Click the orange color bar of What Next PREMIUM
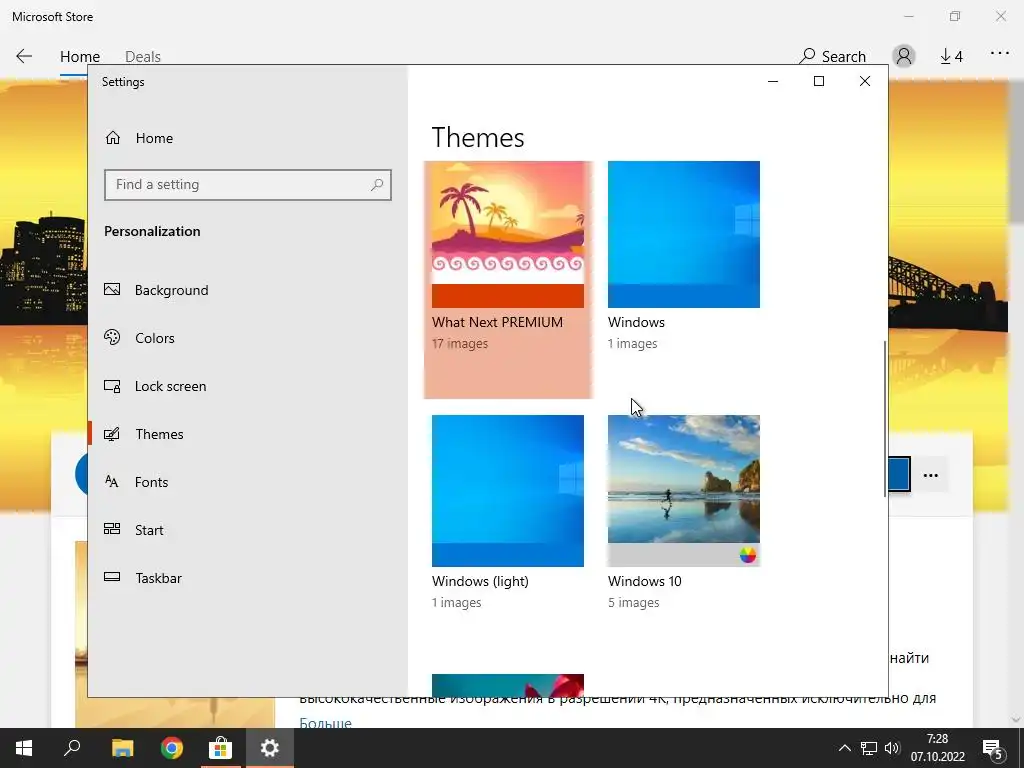This screenshot has width=1024, height=768. tap(507, 296)
